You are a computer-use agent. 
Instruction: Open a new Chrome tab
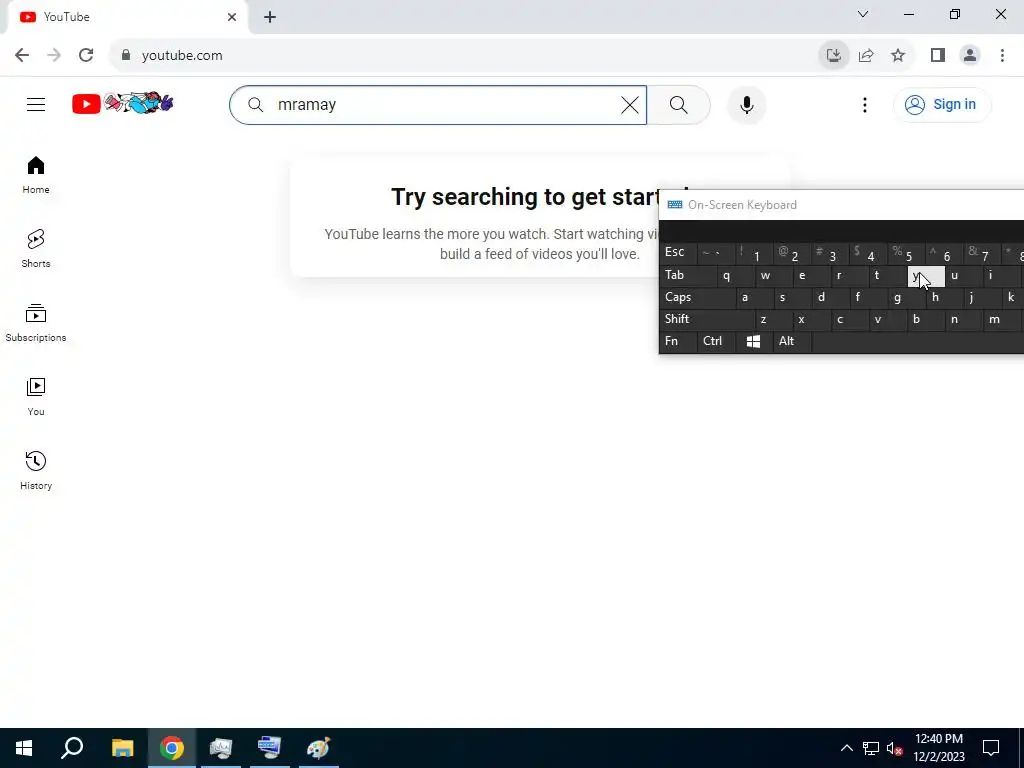[x=270, y=17]
